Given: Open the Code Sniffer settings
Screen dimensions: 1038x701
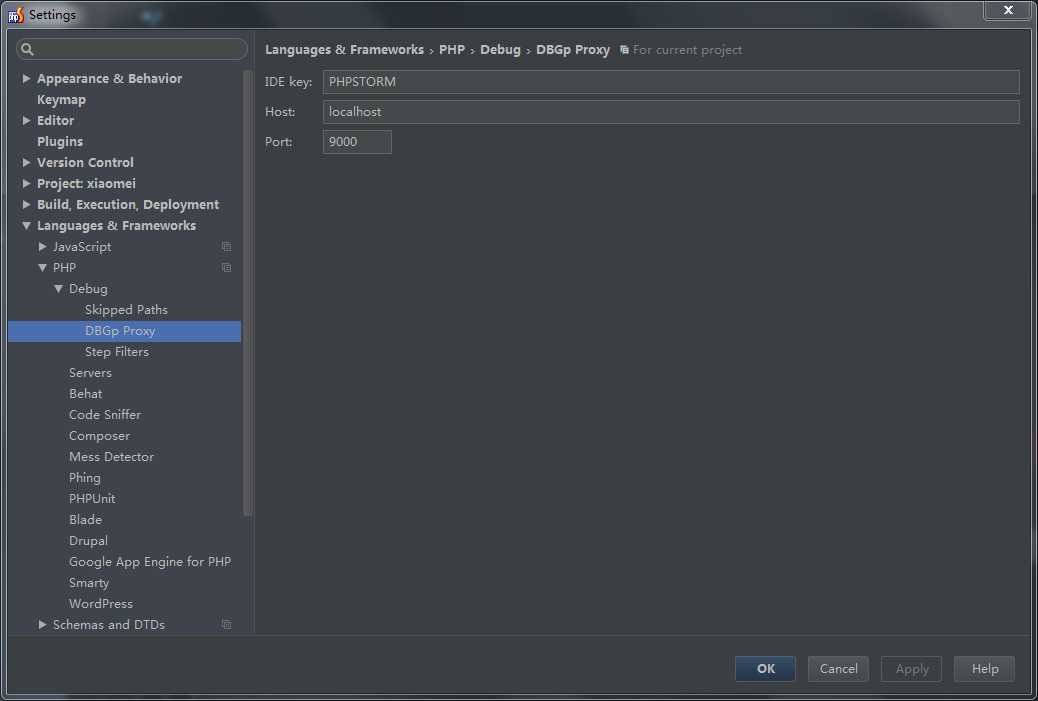Looking at the screenshot, I should point(105,415).
